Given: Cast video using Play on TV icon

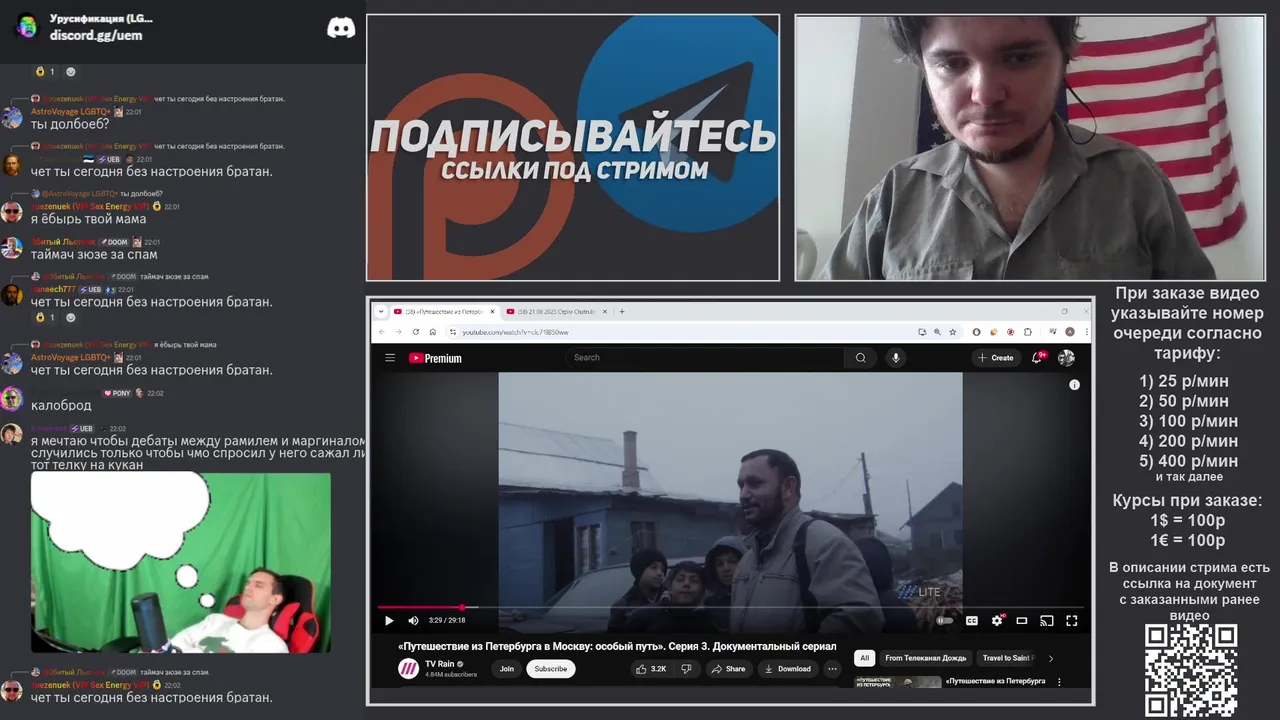Looking at the screenshot, I should point(1047,621).
